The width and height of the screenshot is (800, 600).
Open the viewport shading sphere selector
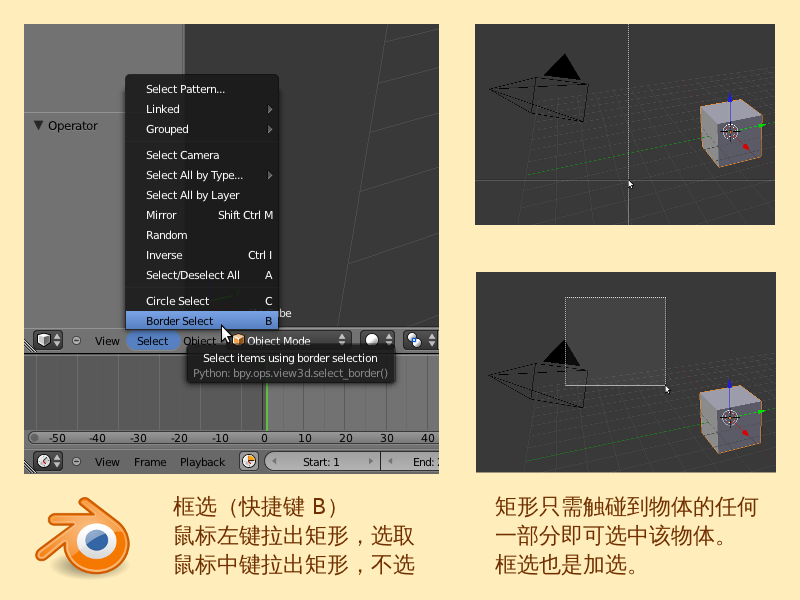pos(378,340)
